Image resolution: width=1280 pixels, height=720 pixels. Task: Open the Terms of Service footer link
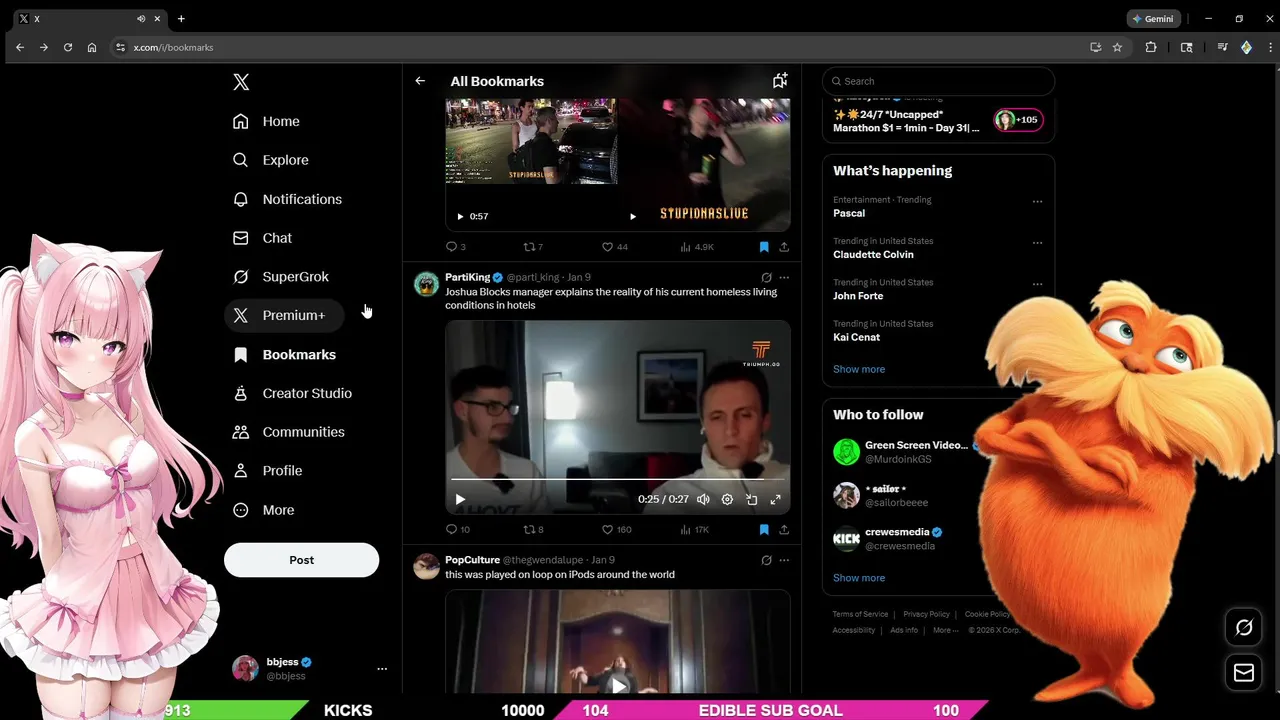(860, 614)
